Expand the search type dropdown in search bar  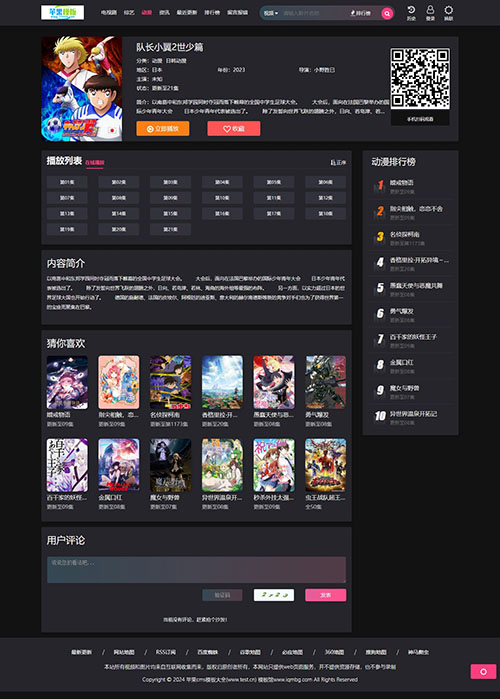[270, 13]
